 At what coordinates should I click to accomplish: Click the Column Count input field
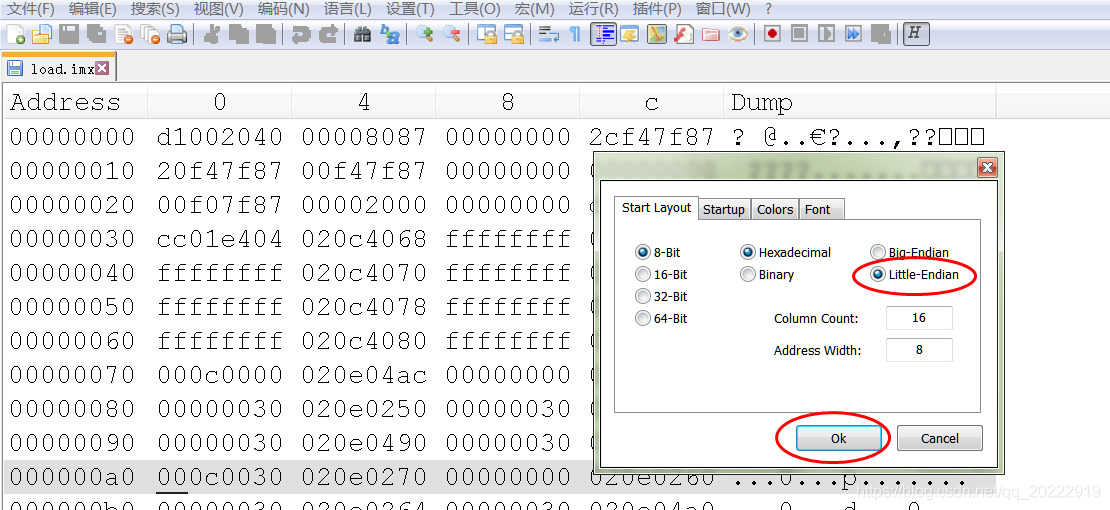(919, 318)
